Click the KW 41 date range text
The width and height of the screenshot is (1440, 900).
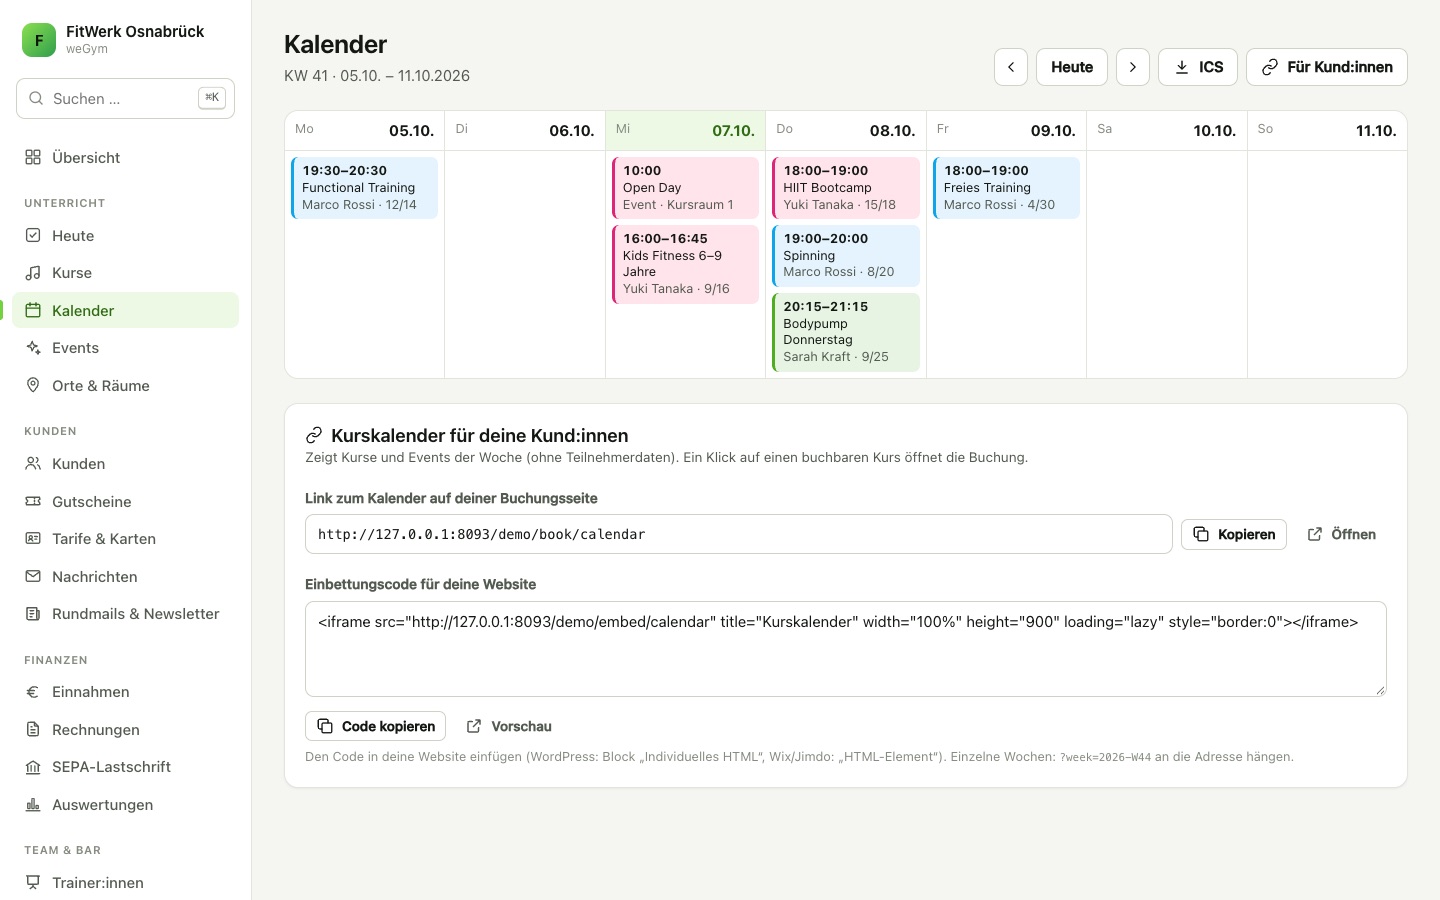(377, 75)
